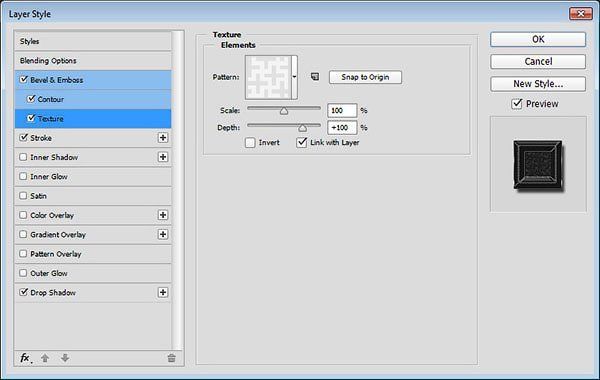
Task: Click the Cancel button
Action: [x=538, y=62]
